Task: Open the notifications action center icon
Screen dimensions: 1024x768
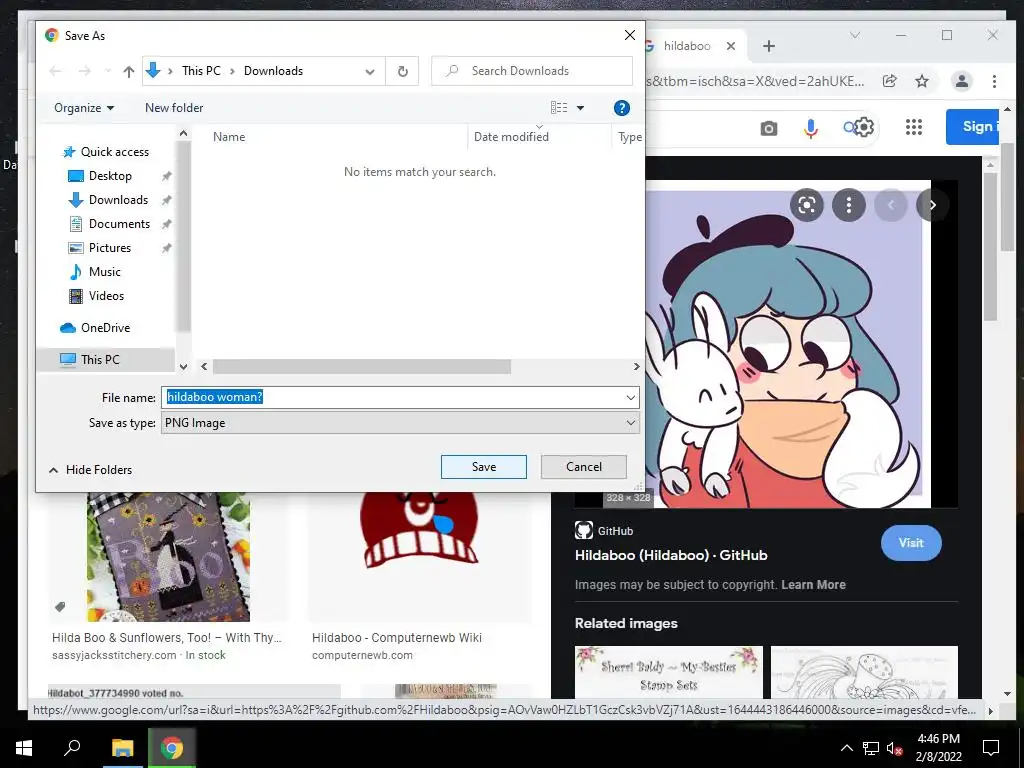Action: (991, 748)
